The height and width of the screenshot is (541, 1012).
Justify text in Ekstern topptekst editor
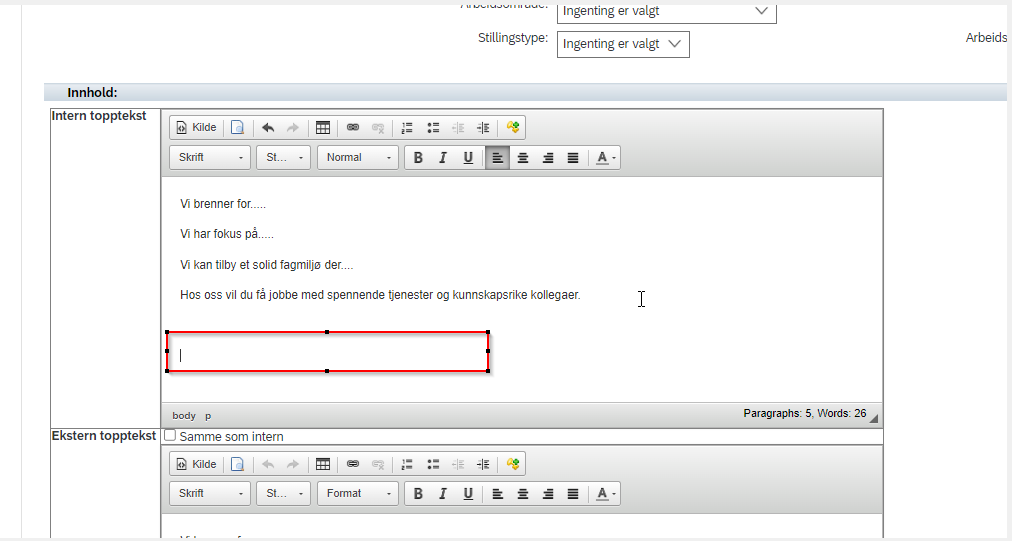point(573,494)
